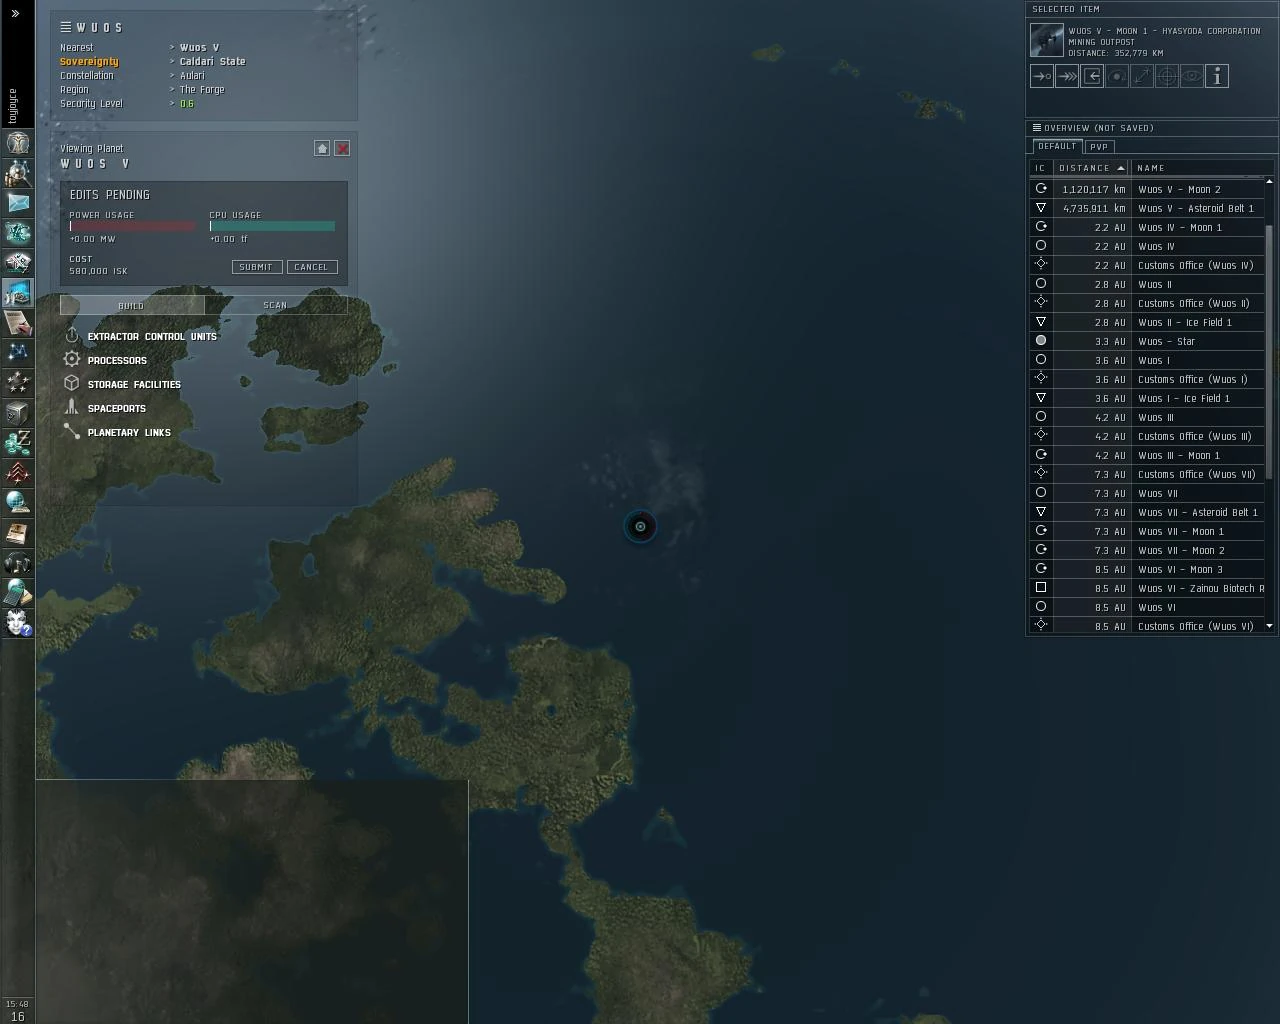Select the Wuos VI - Zainou Biotech row
Viewport: 1280px width, 1024px height.
coord(1148,588)
